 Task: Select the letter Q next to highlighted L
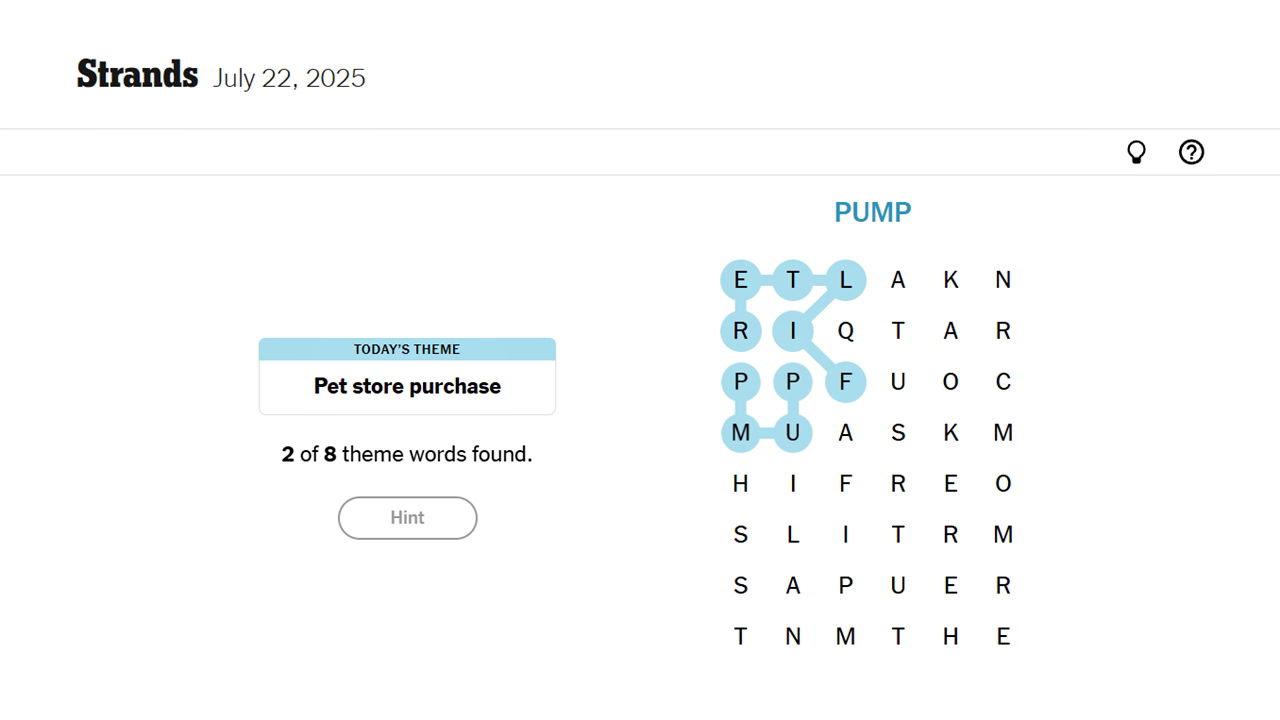[x=845, y=330]
